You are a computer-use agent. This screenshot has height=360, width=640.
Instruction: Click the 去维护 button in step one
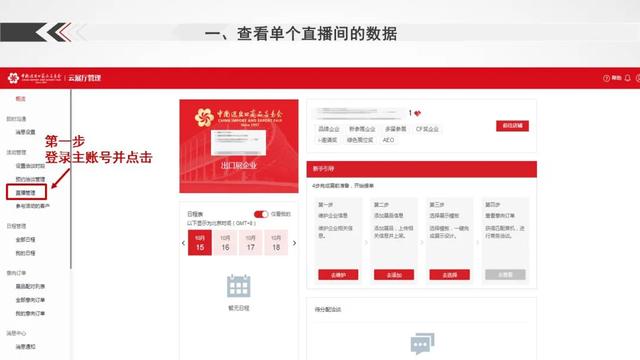point(338,275)
